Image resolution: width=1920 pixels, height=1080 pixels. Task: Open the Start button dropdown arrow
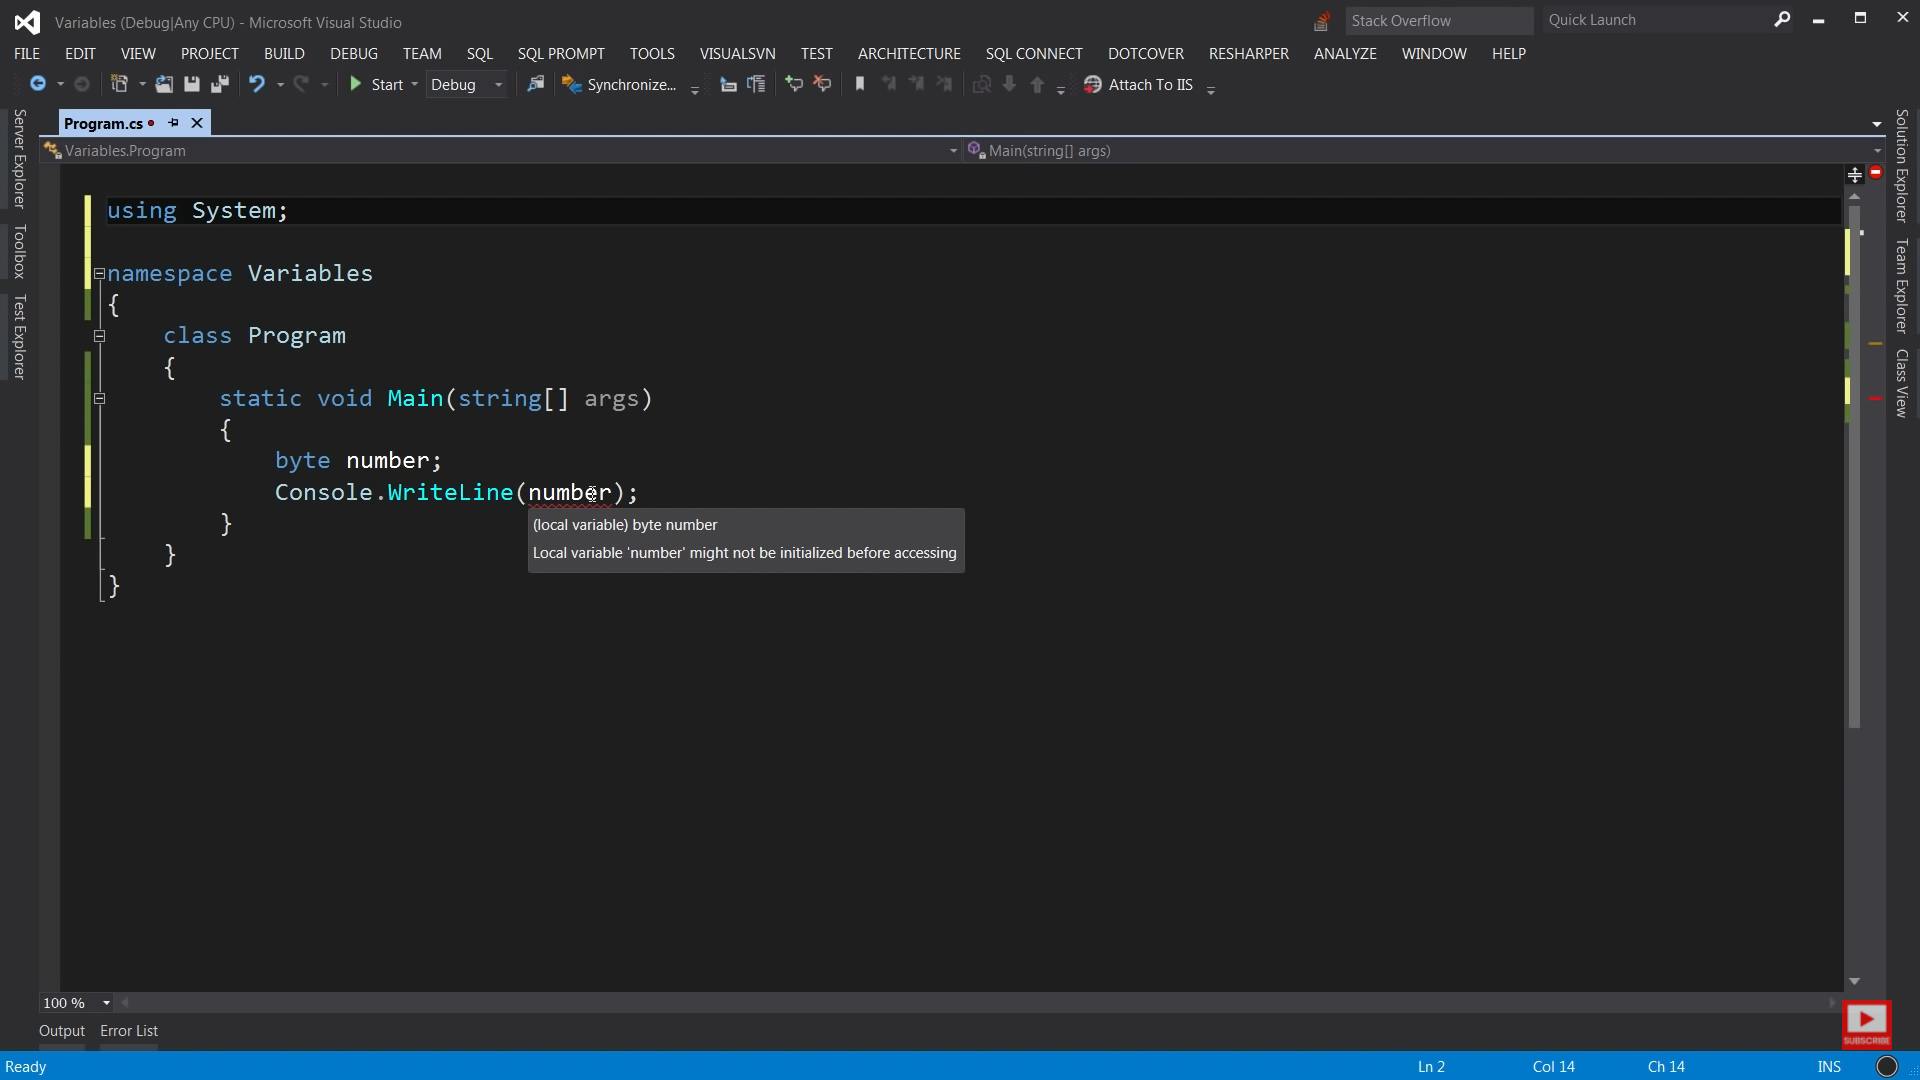pos(414,85)
